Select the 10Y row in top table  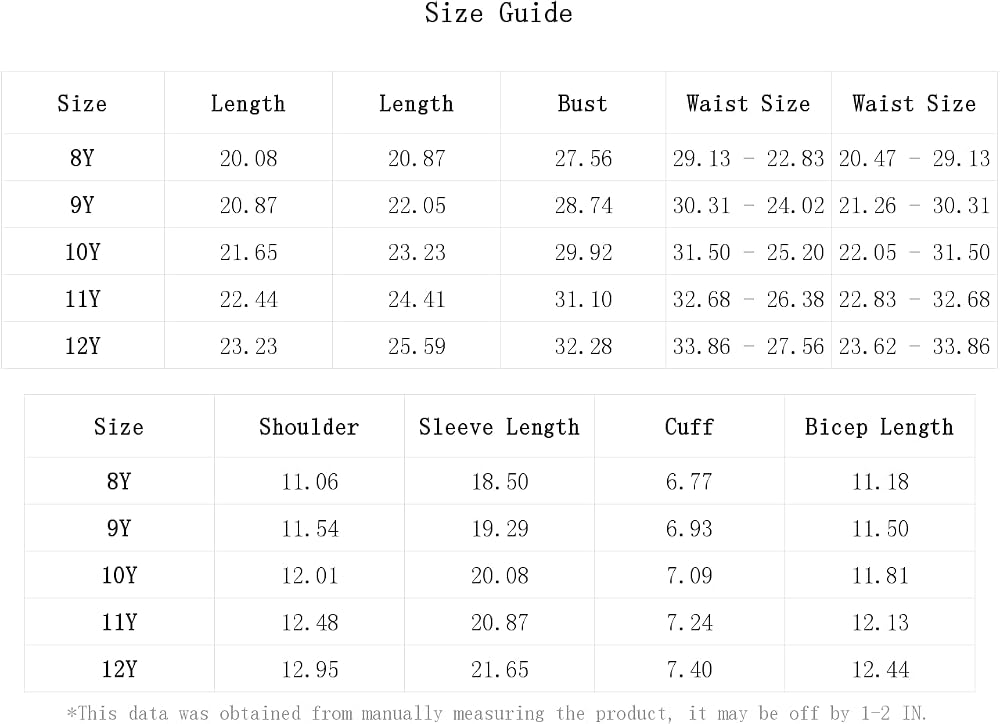pos(499,252)
